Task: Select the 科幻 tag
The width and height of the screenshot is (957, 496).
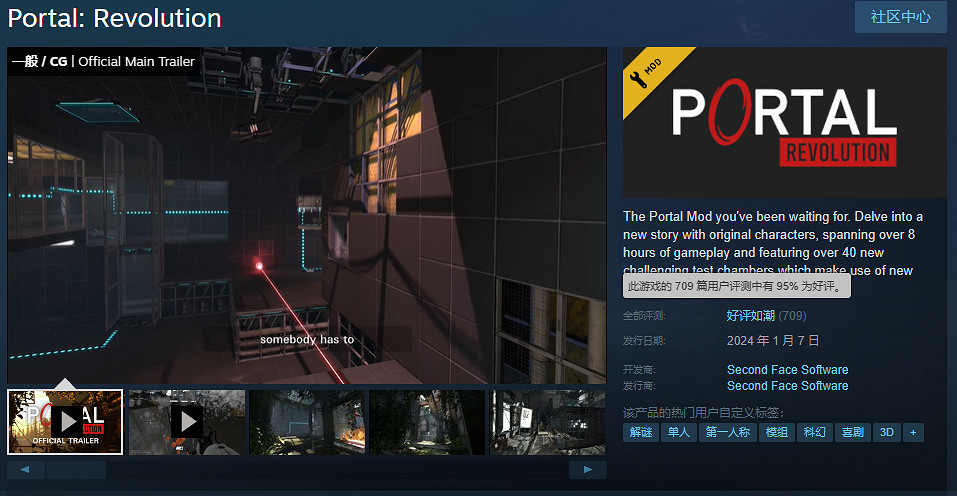Action: click(x=815, y=432)
